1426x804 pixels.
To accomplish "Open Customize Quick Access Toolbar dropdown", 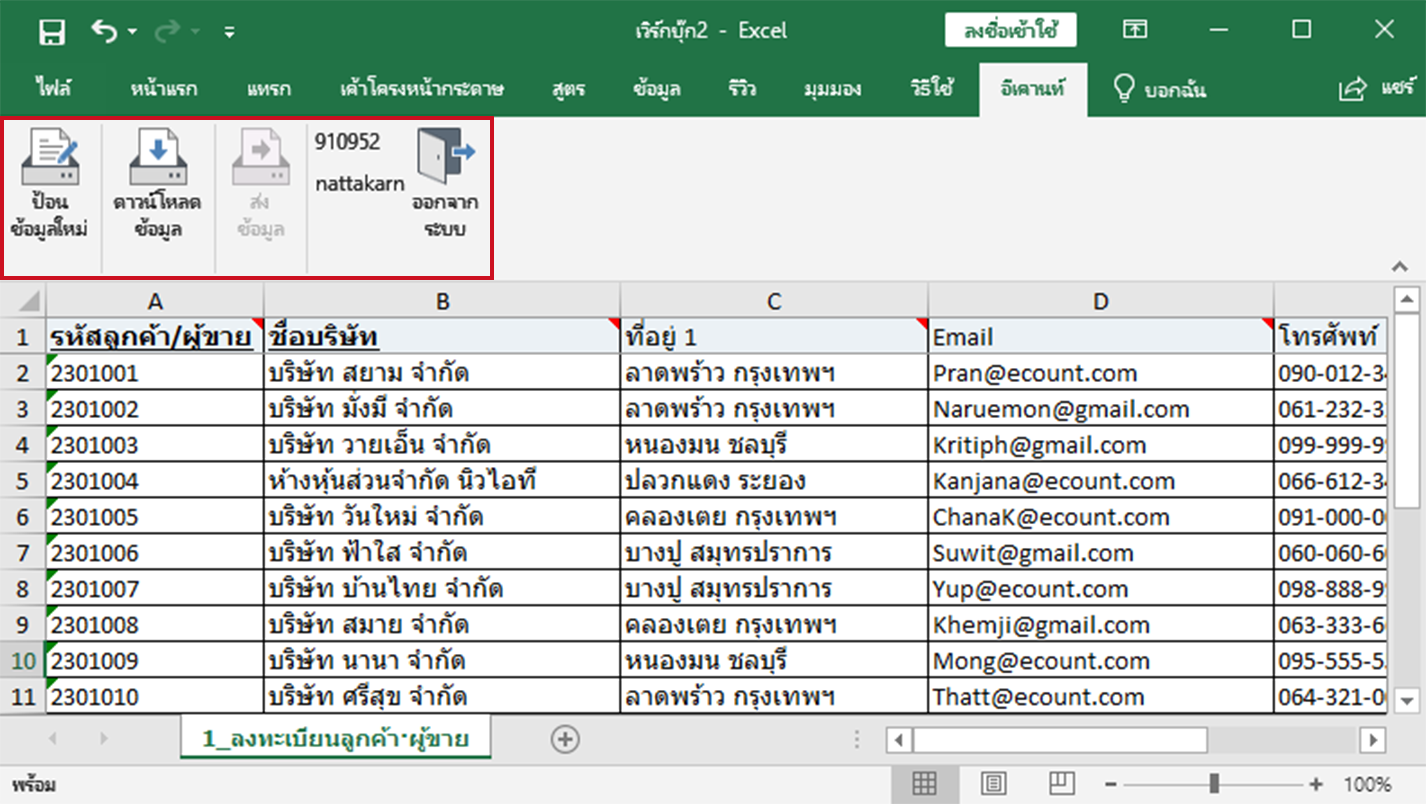I will click(x=229, y=33).
